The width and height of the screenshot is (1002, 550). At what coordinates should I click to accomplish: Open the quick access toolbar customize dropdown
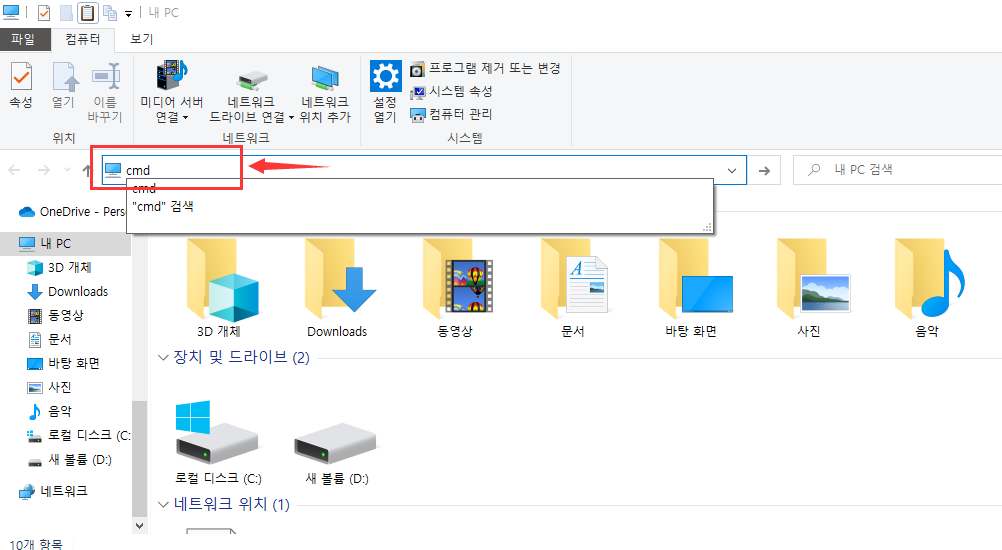pos(128,13)
